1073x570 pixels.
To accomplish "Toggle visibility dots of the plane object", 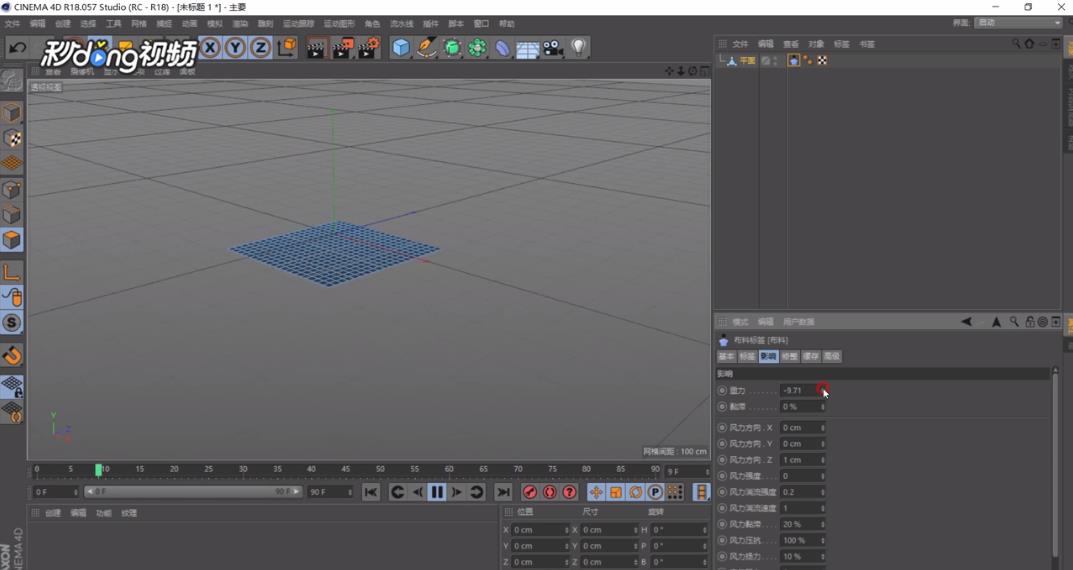I will [x=775, y=61].
